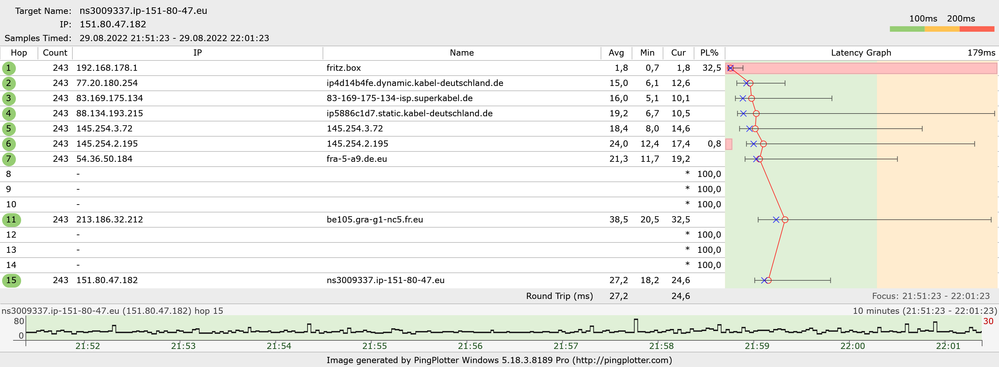
Task: Click the Round Trip (ms) label
Action: [x=559, y=296]
